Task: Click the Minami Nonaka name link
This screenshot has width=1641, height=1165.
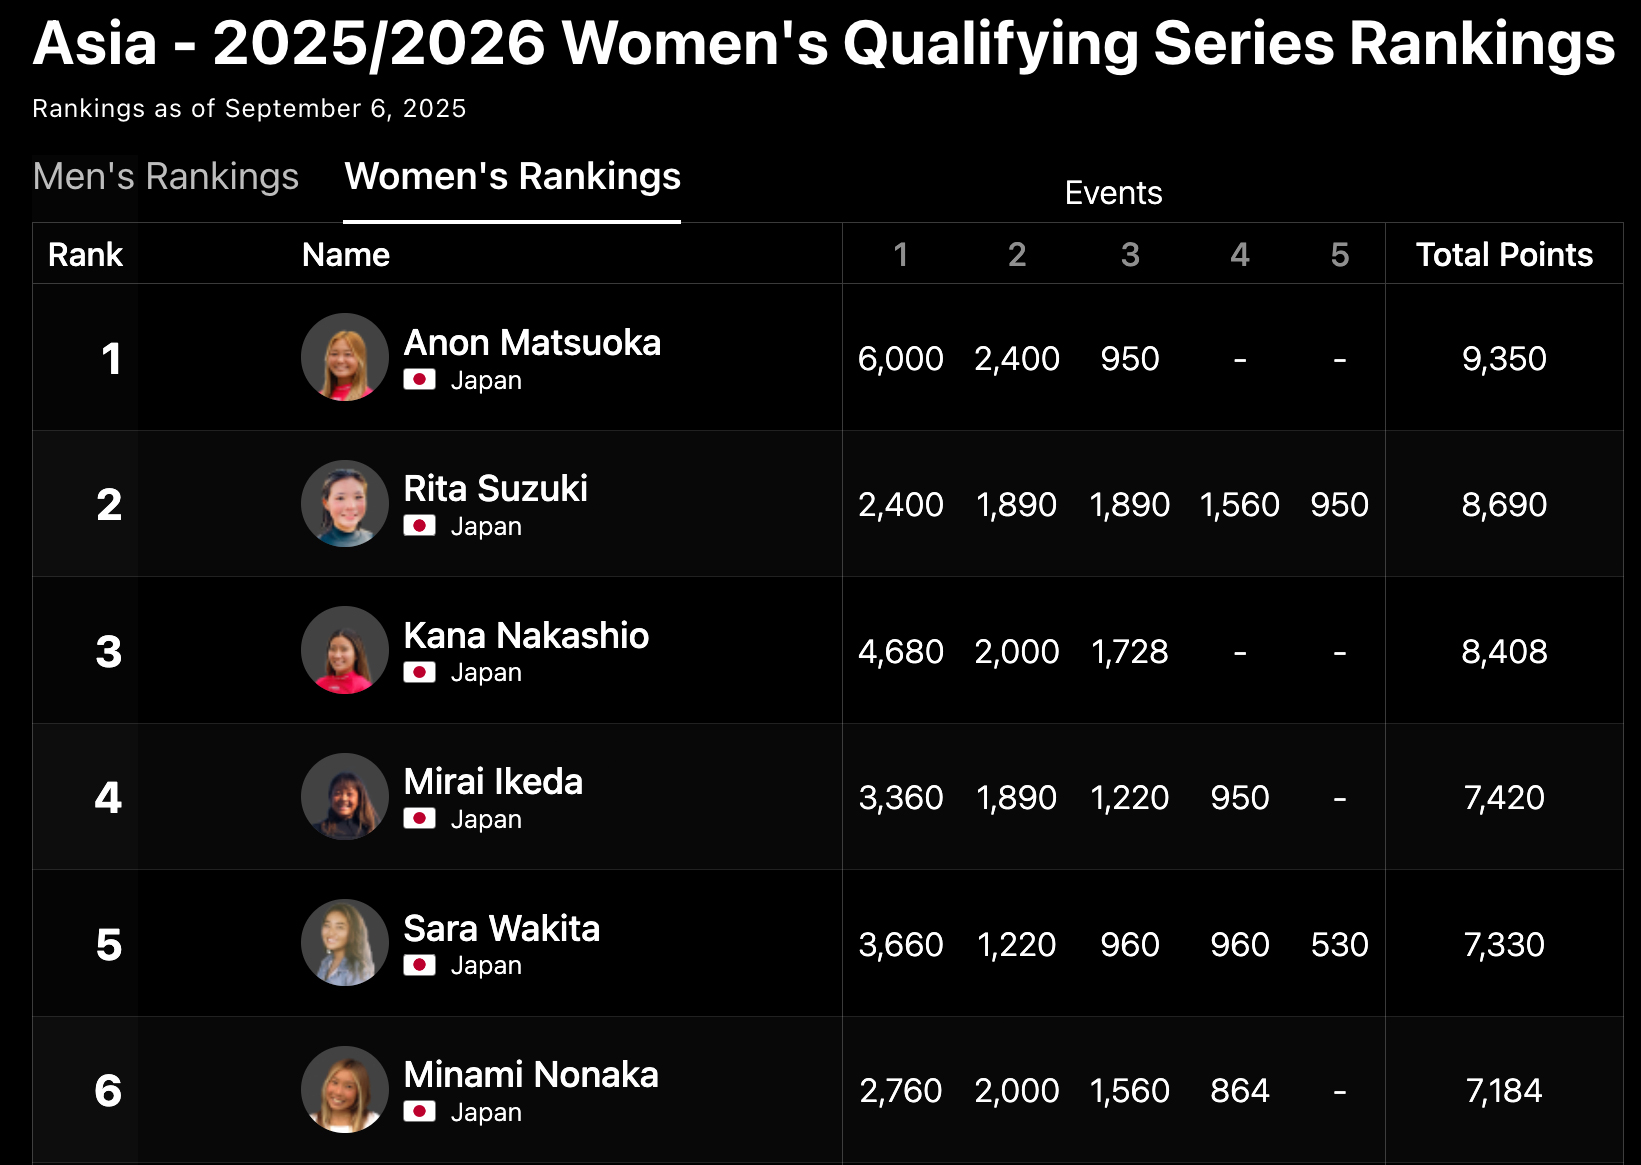Action: coord(531,1075)
